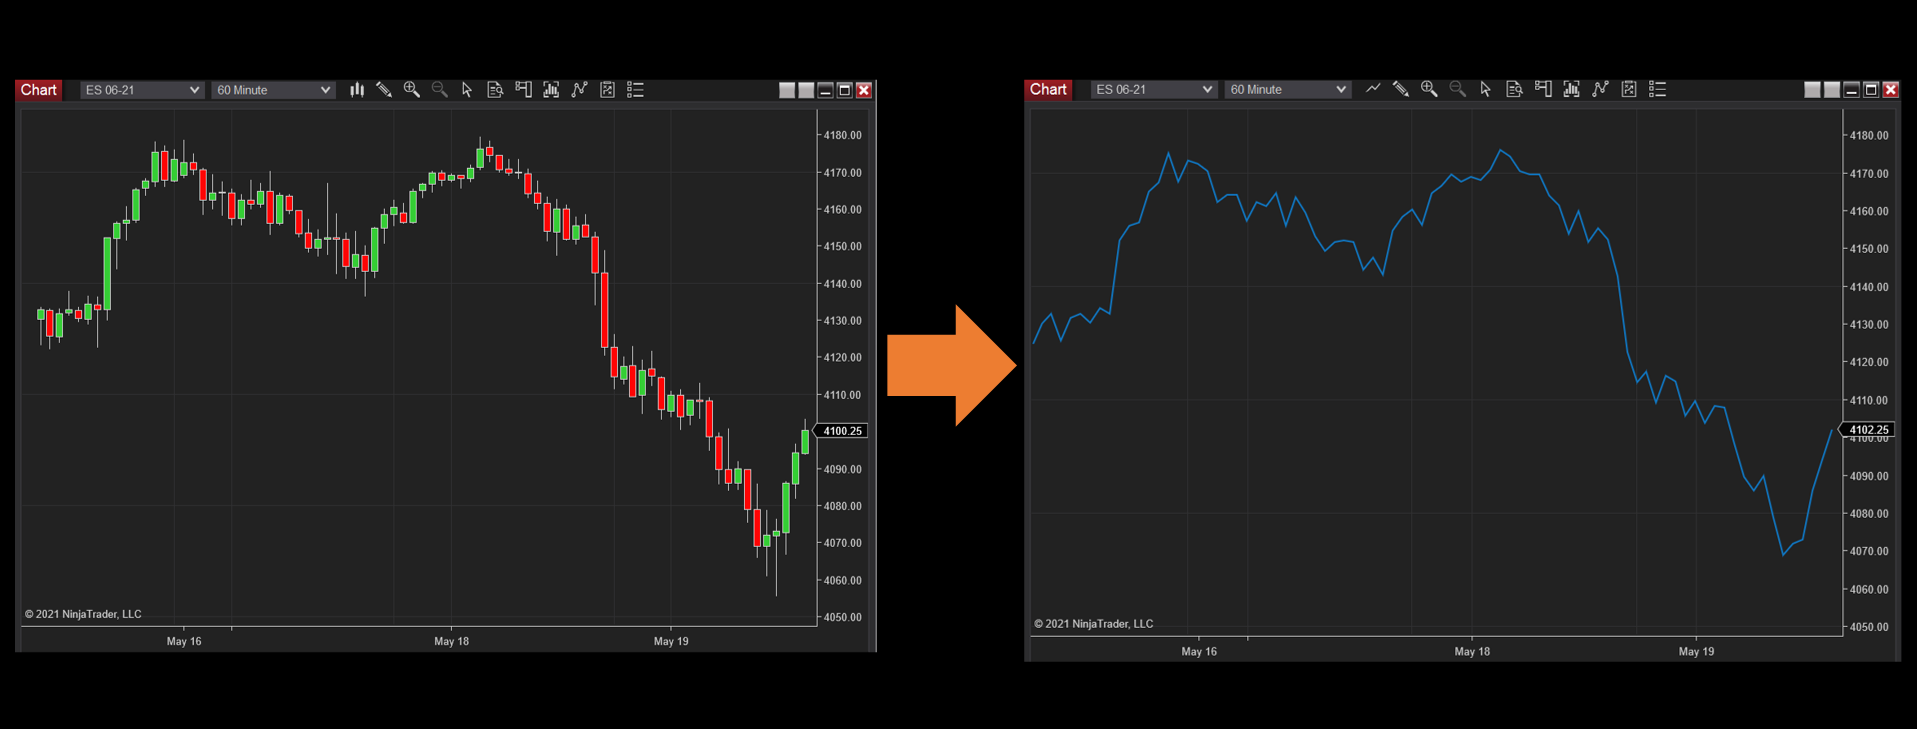Open line chart style icon in line chart window
Screen dimensions: 1917x729
[1373, 89]
